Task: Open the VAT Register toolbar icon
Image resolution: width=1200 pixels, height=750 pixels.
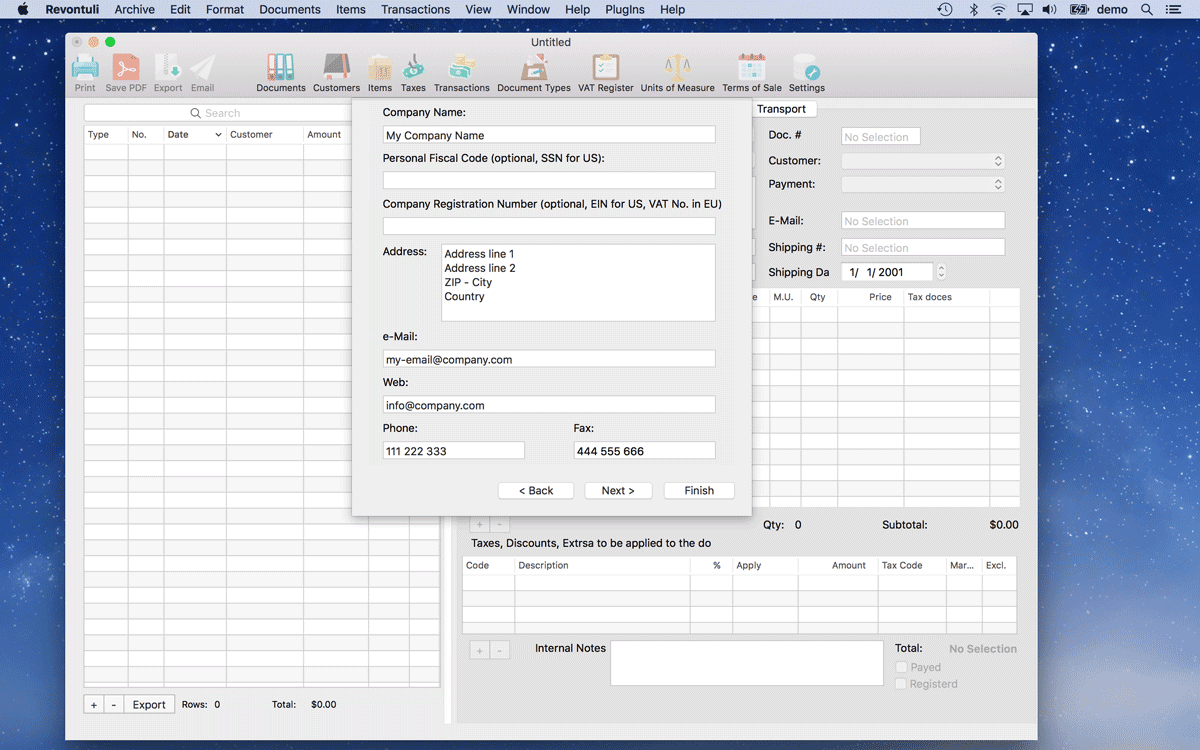Action: 606,67
